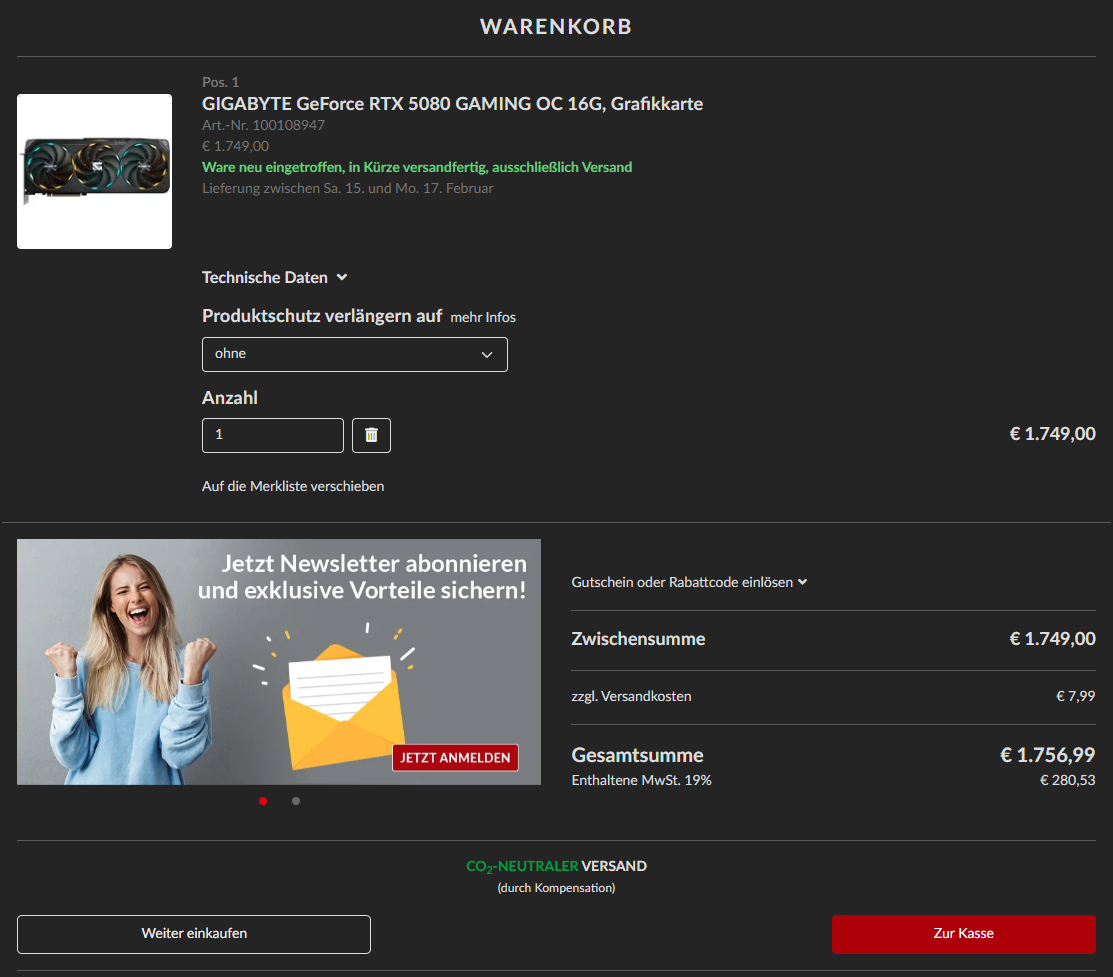
Task: Click the Zwischensumme value € 1.749,00
Action: pyautogui.click(x=1052, y=639)
